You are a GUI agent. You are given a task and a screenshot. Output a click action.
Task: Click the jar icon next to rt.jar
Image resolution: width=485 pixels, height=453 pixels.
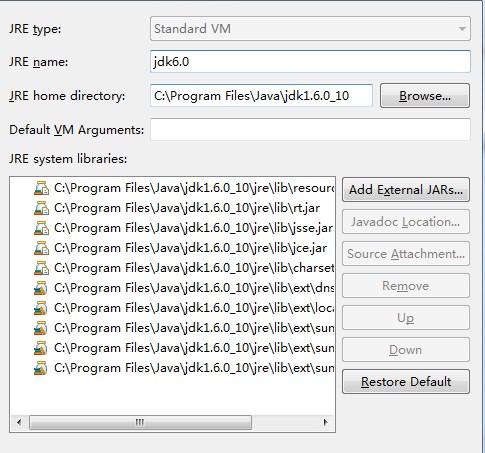41,208
